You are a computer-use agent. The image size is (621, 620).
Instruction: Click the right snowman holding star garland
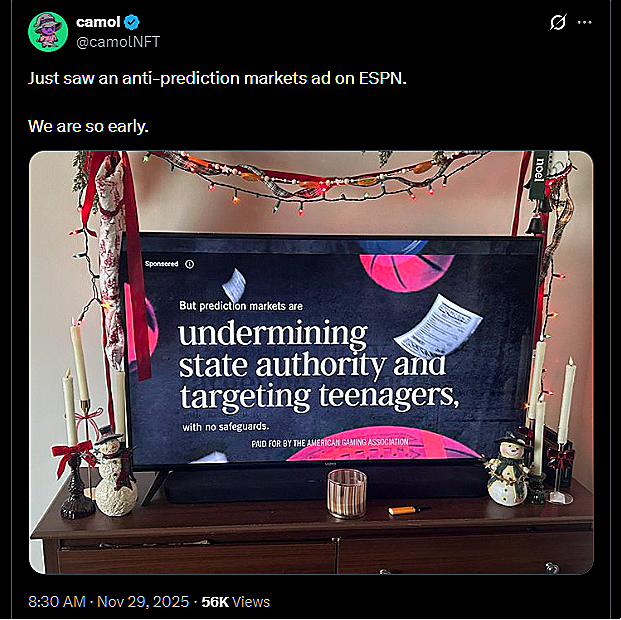click(x=508, y=471)
